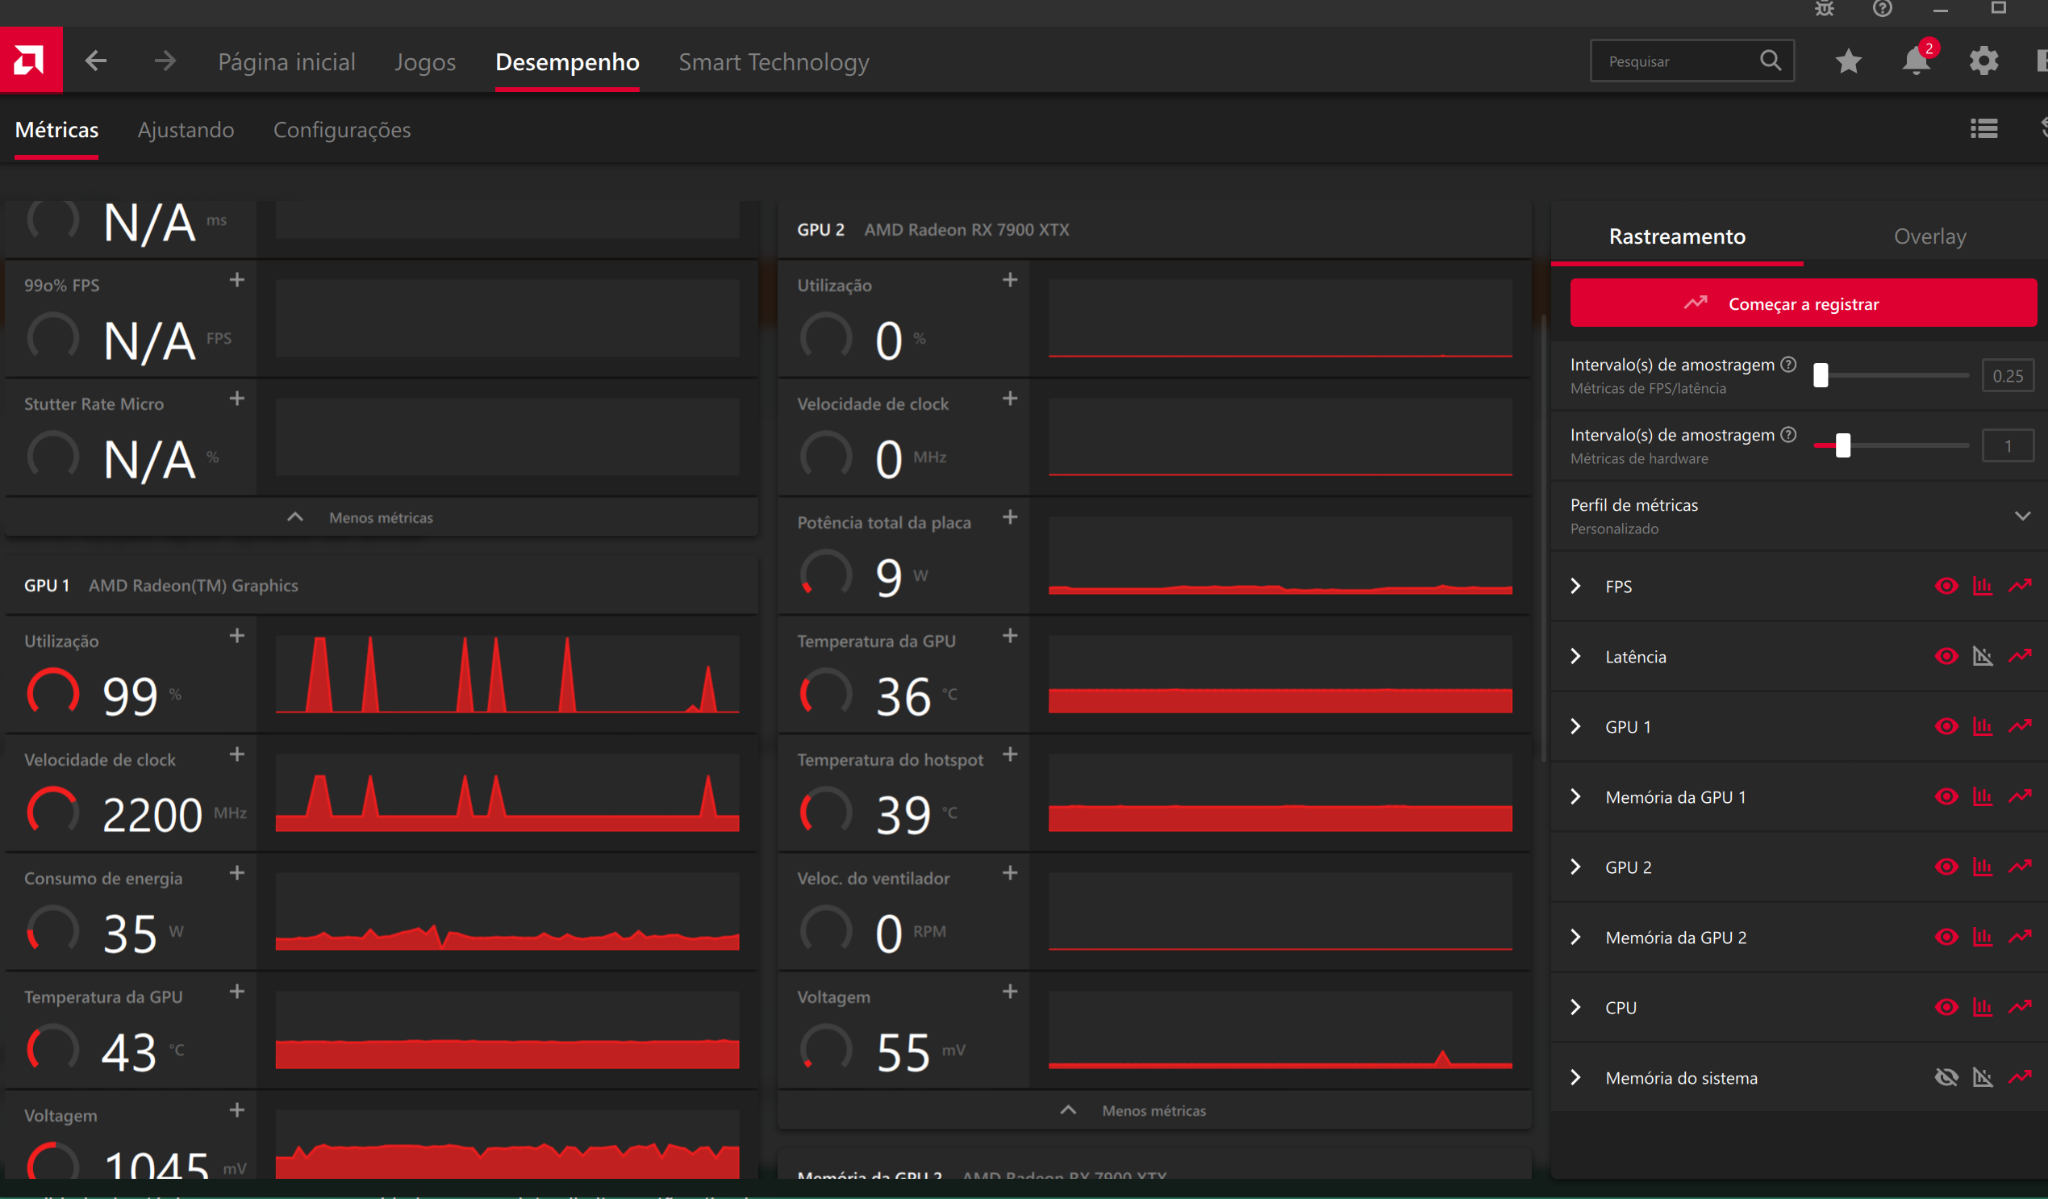2048x1199 pixels.
Task: Add GPU 1 Utilização plus icon
Action: coord(237,636)
